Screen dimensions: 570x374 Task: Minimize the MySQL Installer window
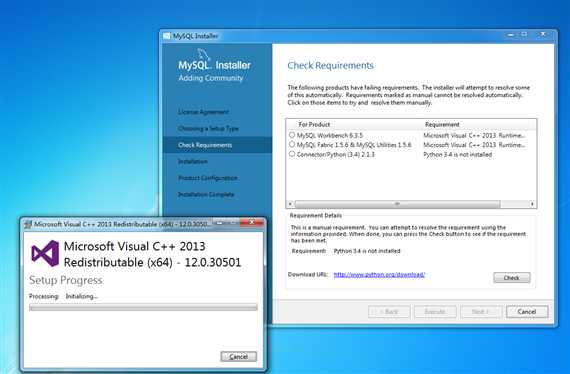tap(511, 35)
